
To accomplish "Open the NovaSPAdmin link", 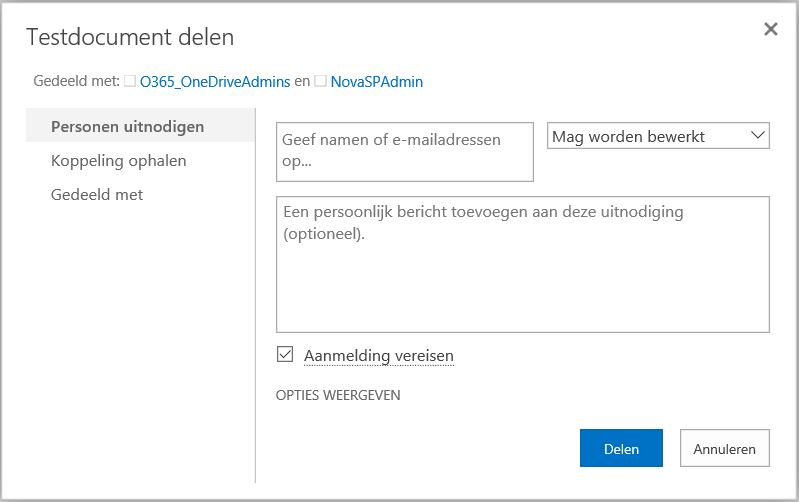I will 377,82.
